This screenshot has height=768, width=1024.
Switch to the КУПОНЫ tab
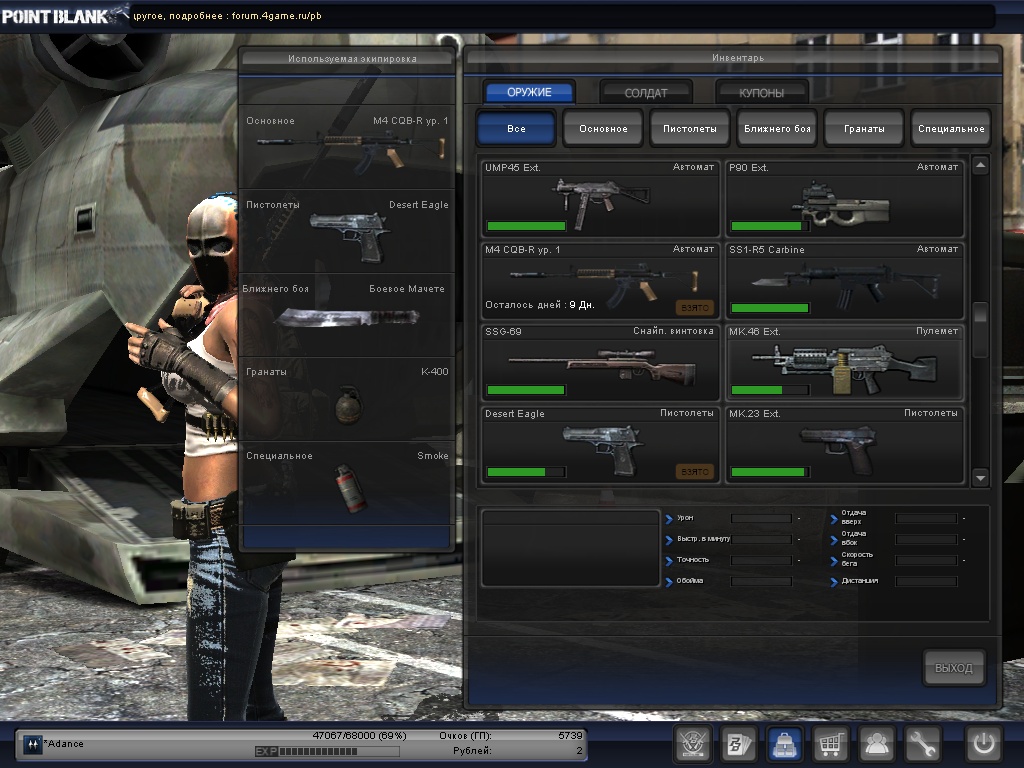click(x=761, y=93)
